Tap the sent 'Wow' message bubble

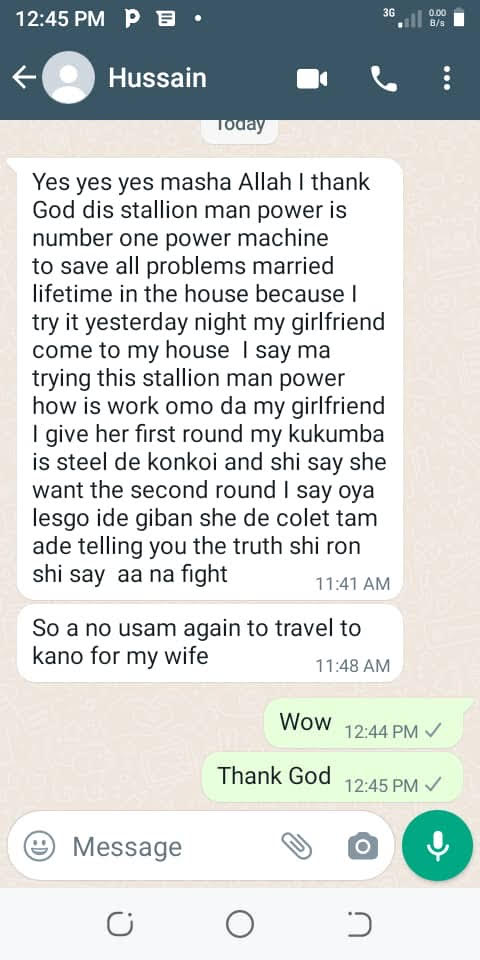click(x=364, y=724)
